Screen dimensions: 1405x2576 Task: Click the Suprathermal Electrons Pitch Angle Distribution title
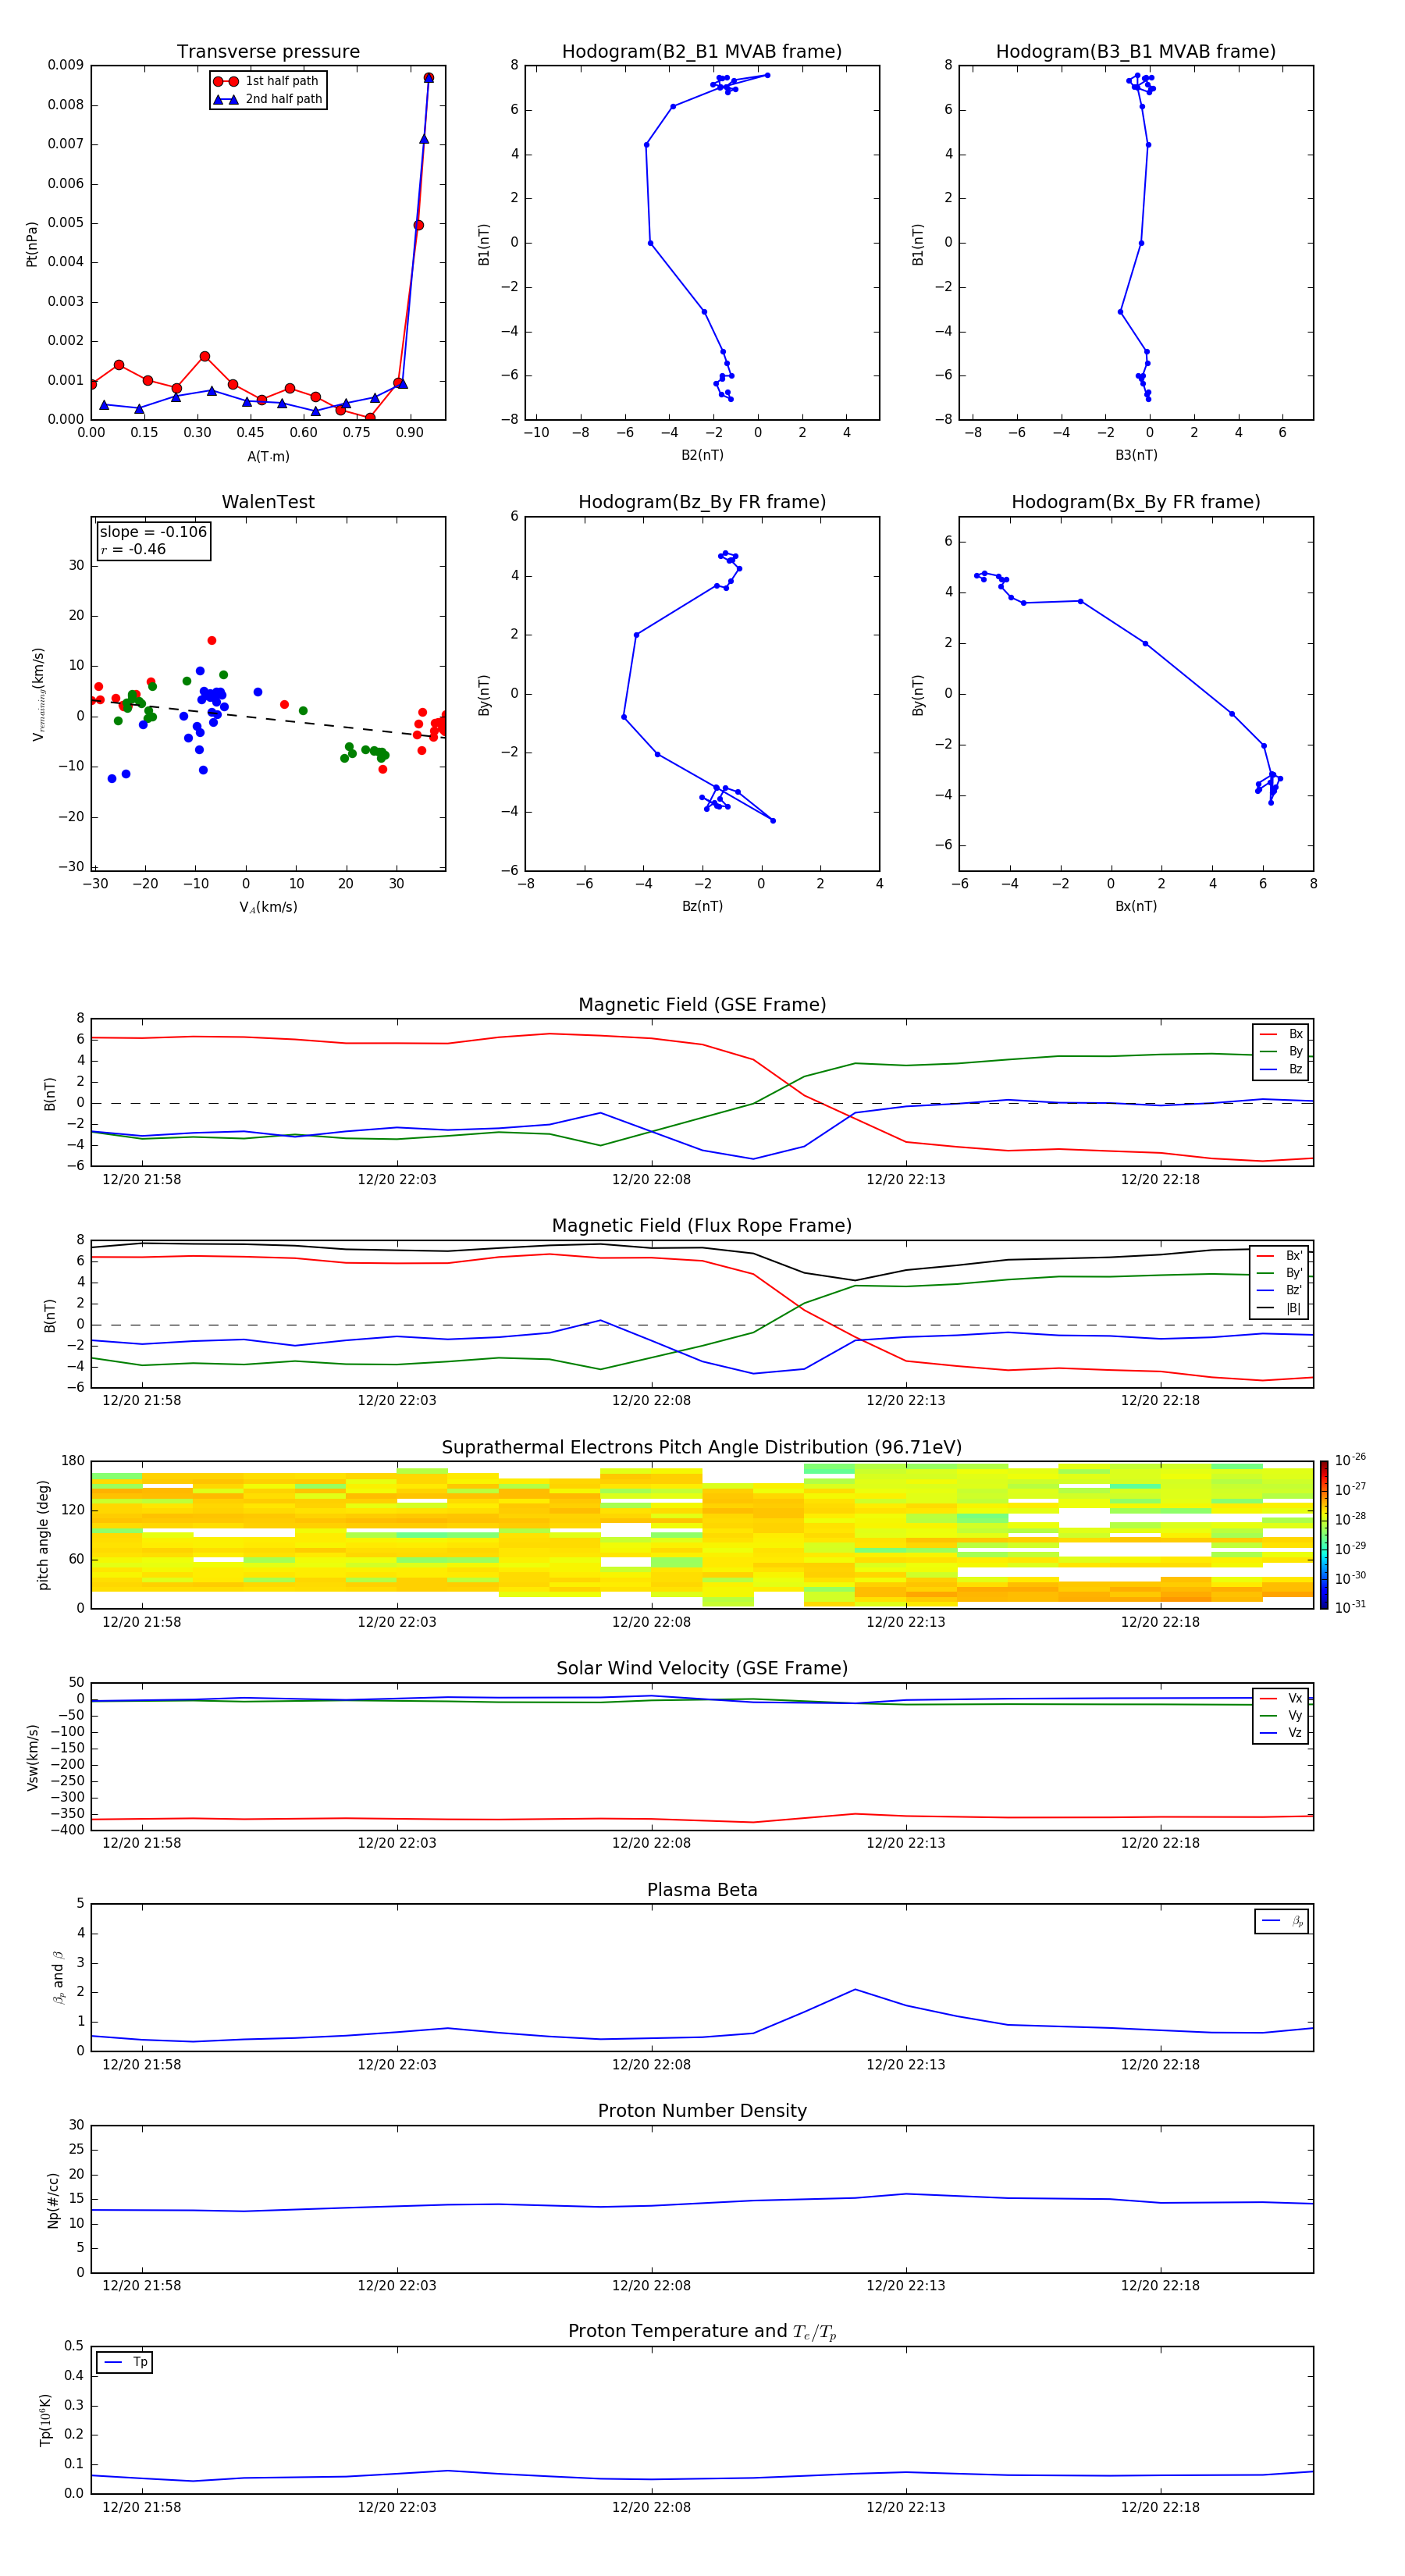coord(702,1448)
